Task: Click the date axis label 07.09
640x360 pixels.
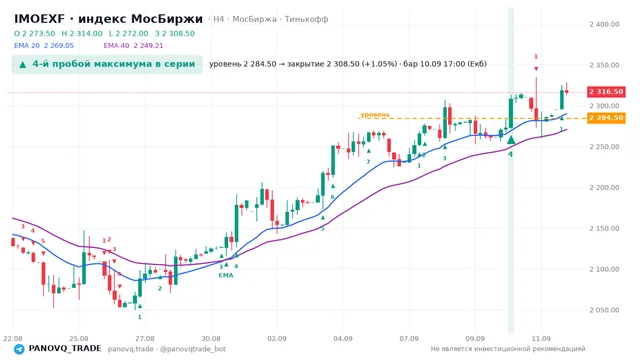Action: point(409,338)
